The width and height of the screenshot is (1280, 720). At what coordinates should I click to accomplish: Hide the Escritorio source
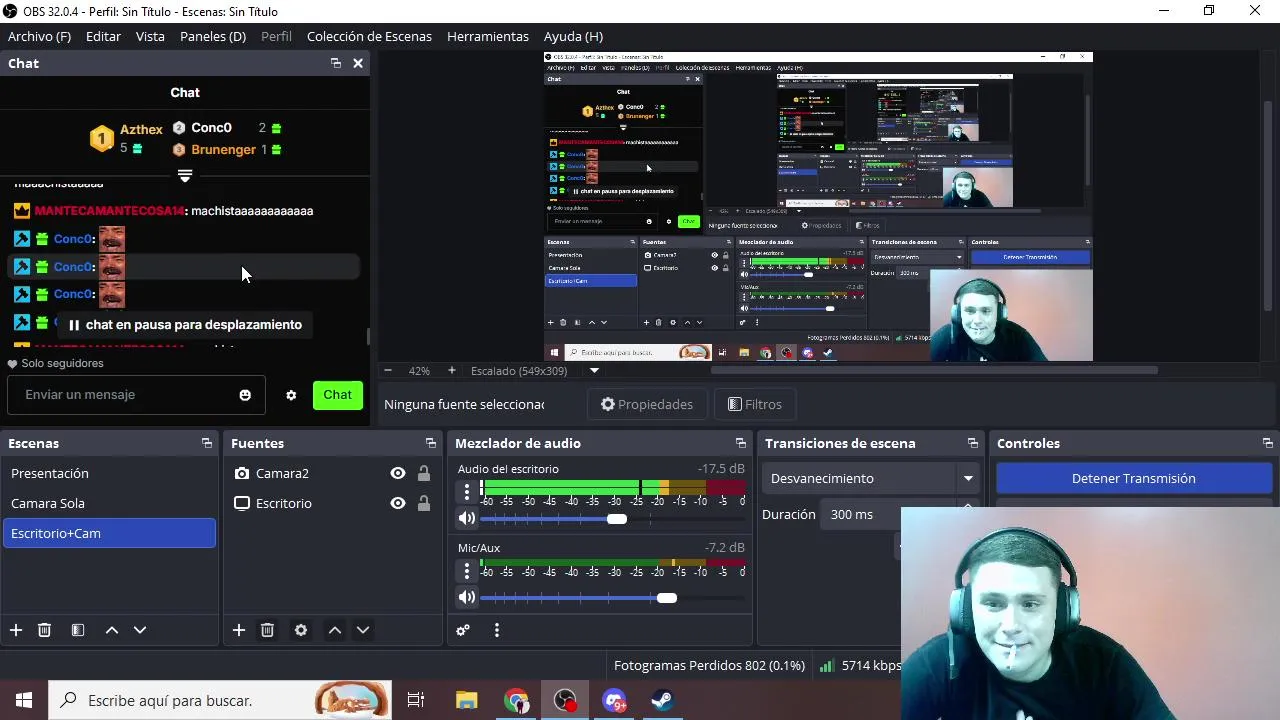coord(398,503)
